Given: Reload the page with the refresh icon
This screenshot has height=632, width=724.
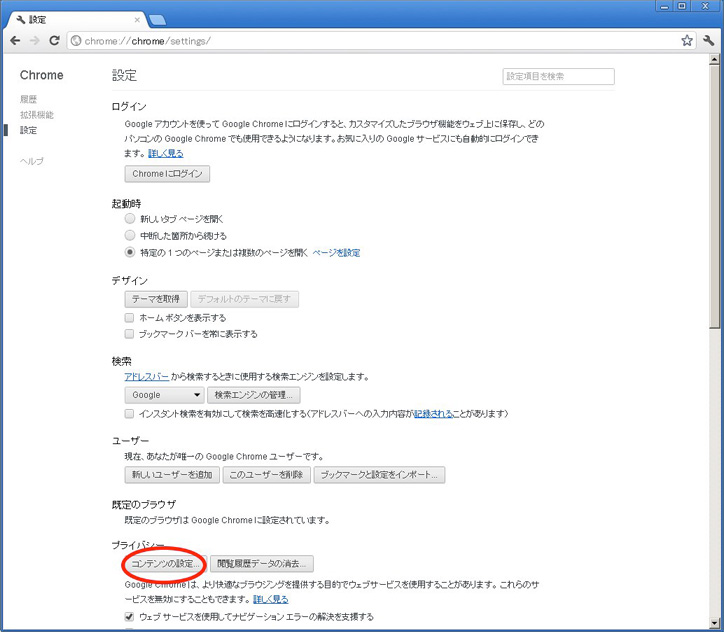Looking at the screenshot, I should click(54, 41).
